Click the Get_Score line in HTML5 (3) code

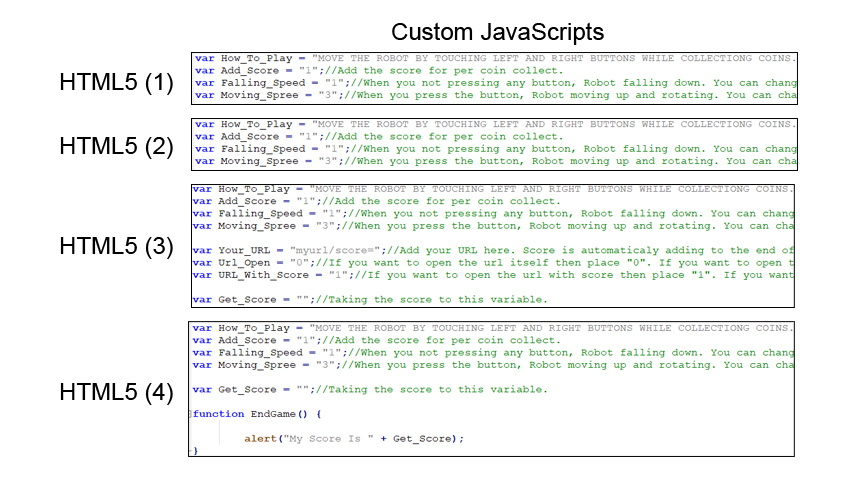click(370, 300)
